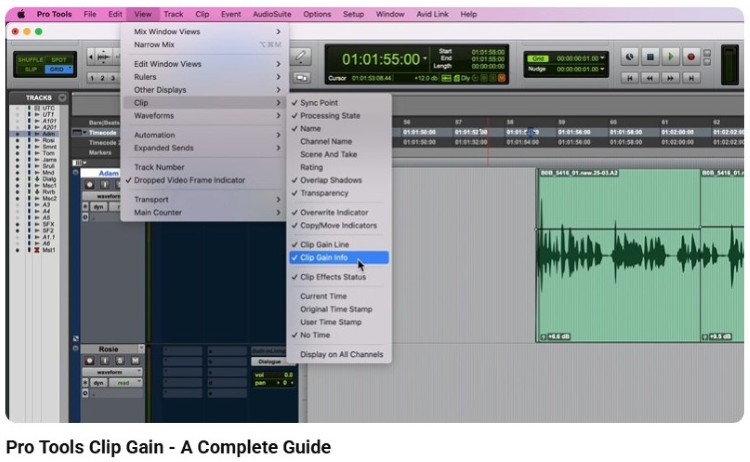The width and height of the screenshot is (750, 462).
Task: Click the Stop transport button
Action: pos(650,57)
